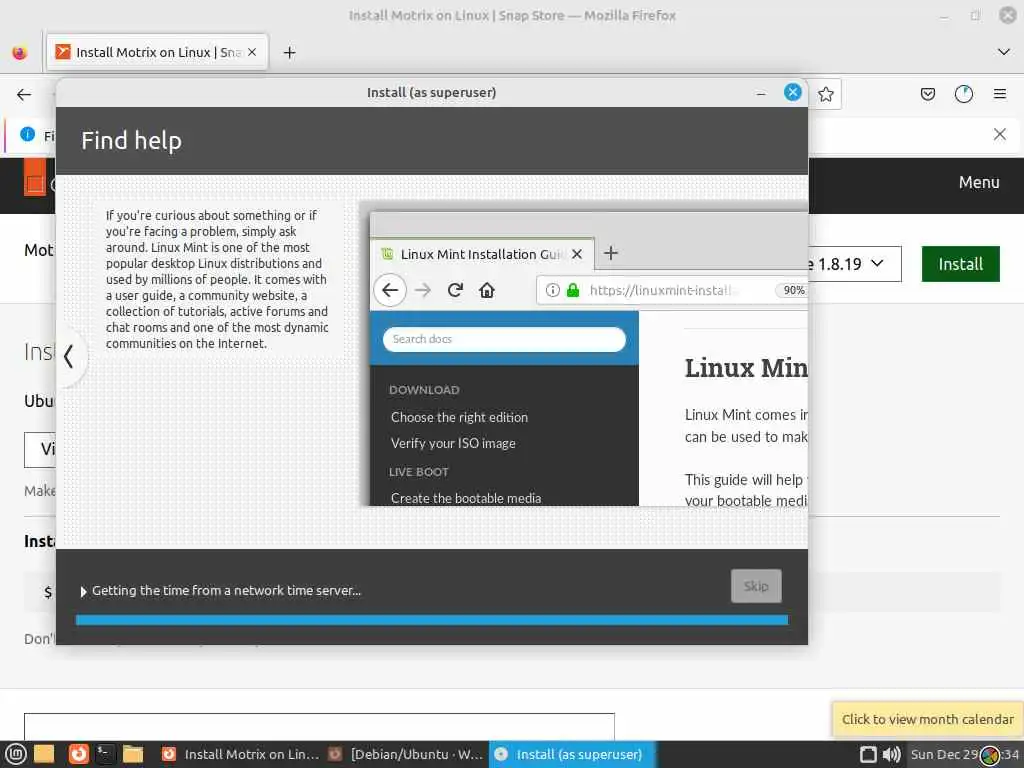Bookmark this page with the star icon

tap(825, 95)
